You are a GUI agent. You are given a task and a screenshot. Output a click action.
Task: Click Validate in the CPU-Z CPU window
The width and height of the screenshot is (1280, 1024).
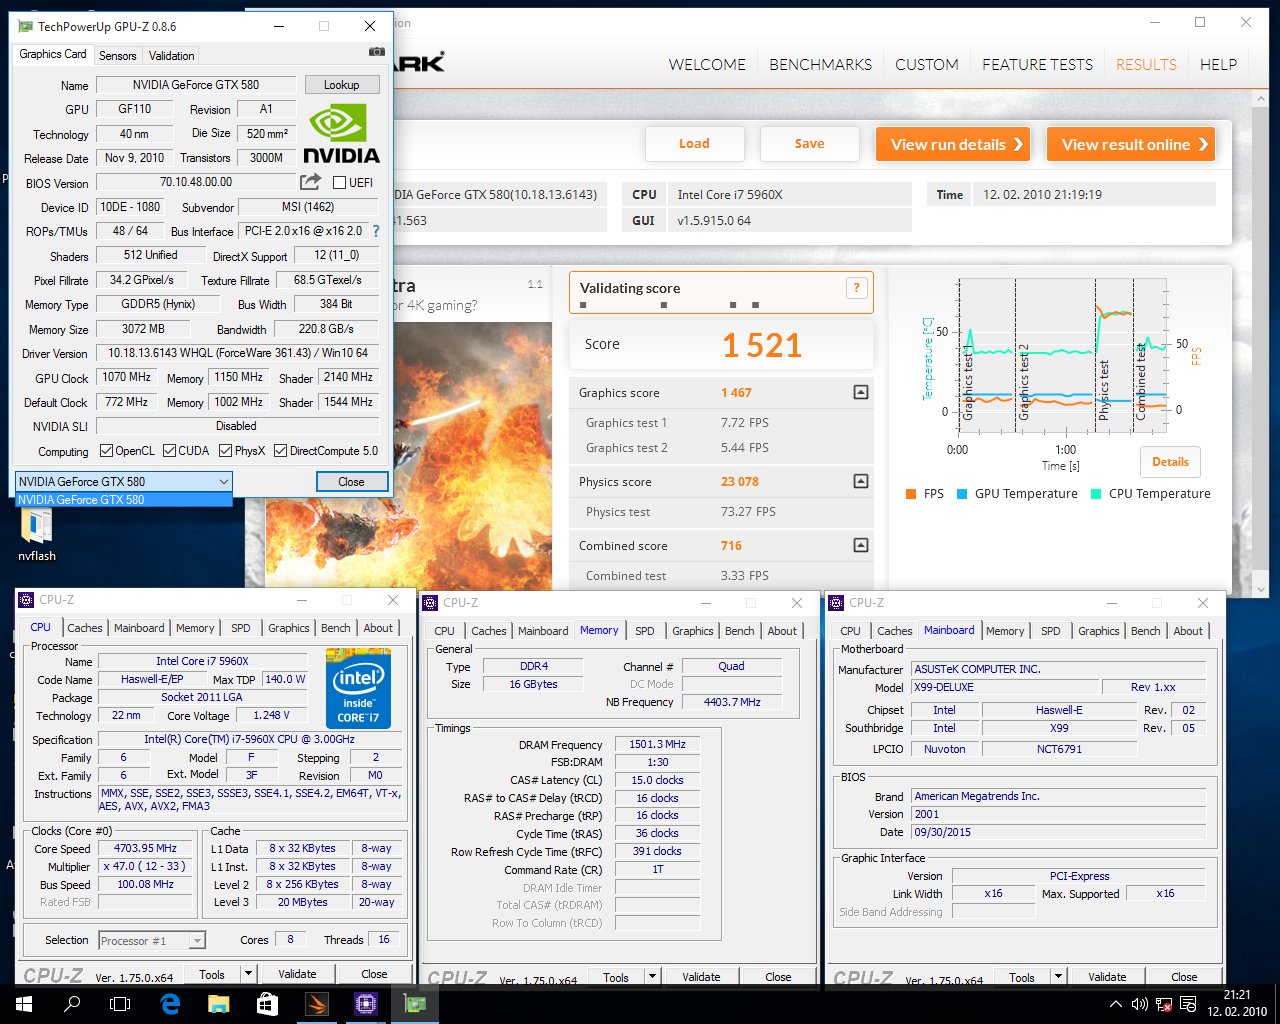click(x=297, y=973)
